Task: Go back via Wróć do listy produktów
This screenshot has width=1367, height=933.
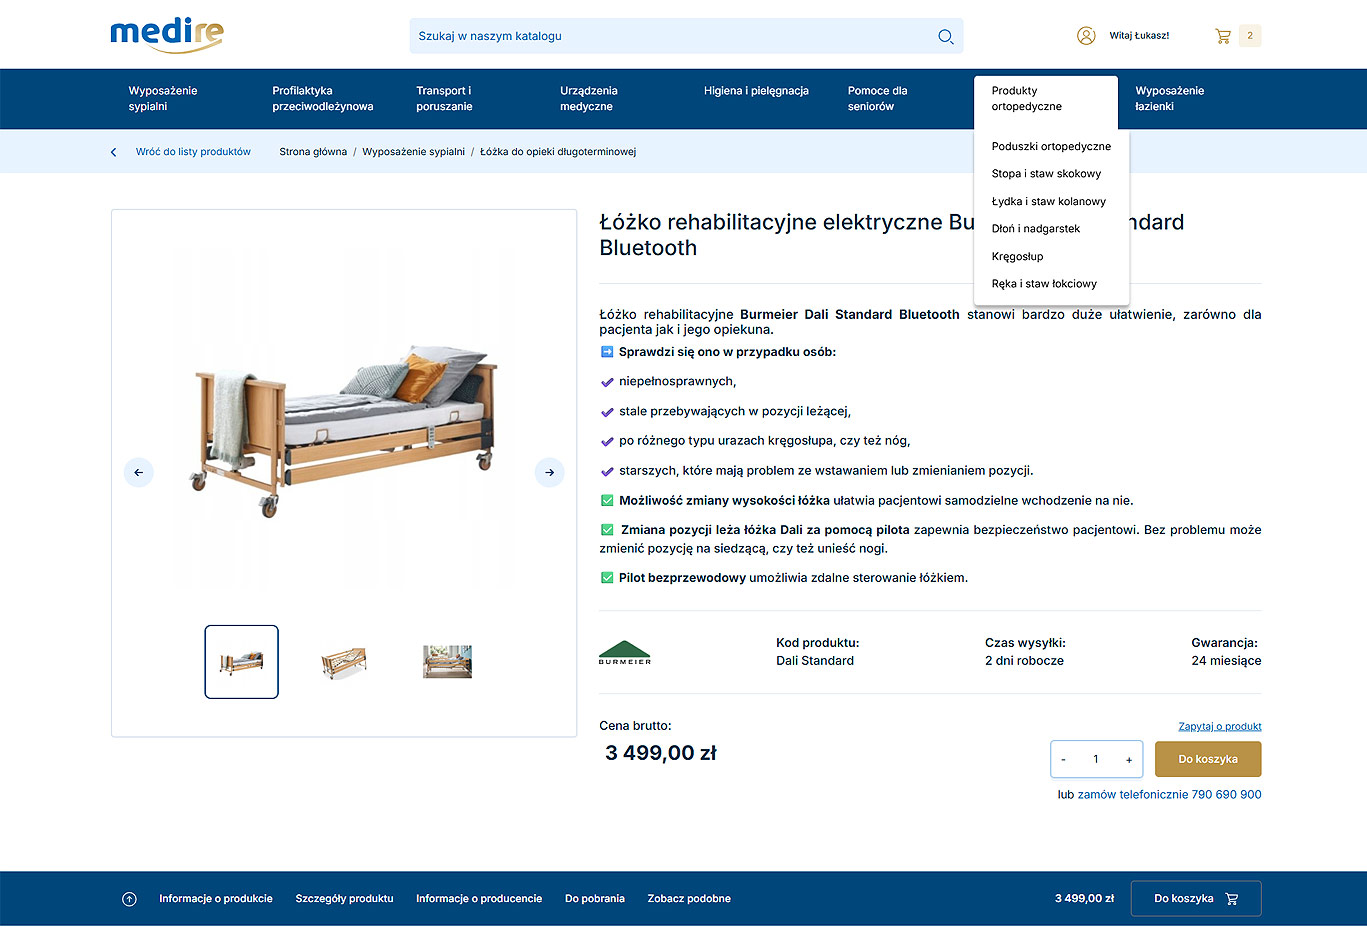Action: point(193,152)
